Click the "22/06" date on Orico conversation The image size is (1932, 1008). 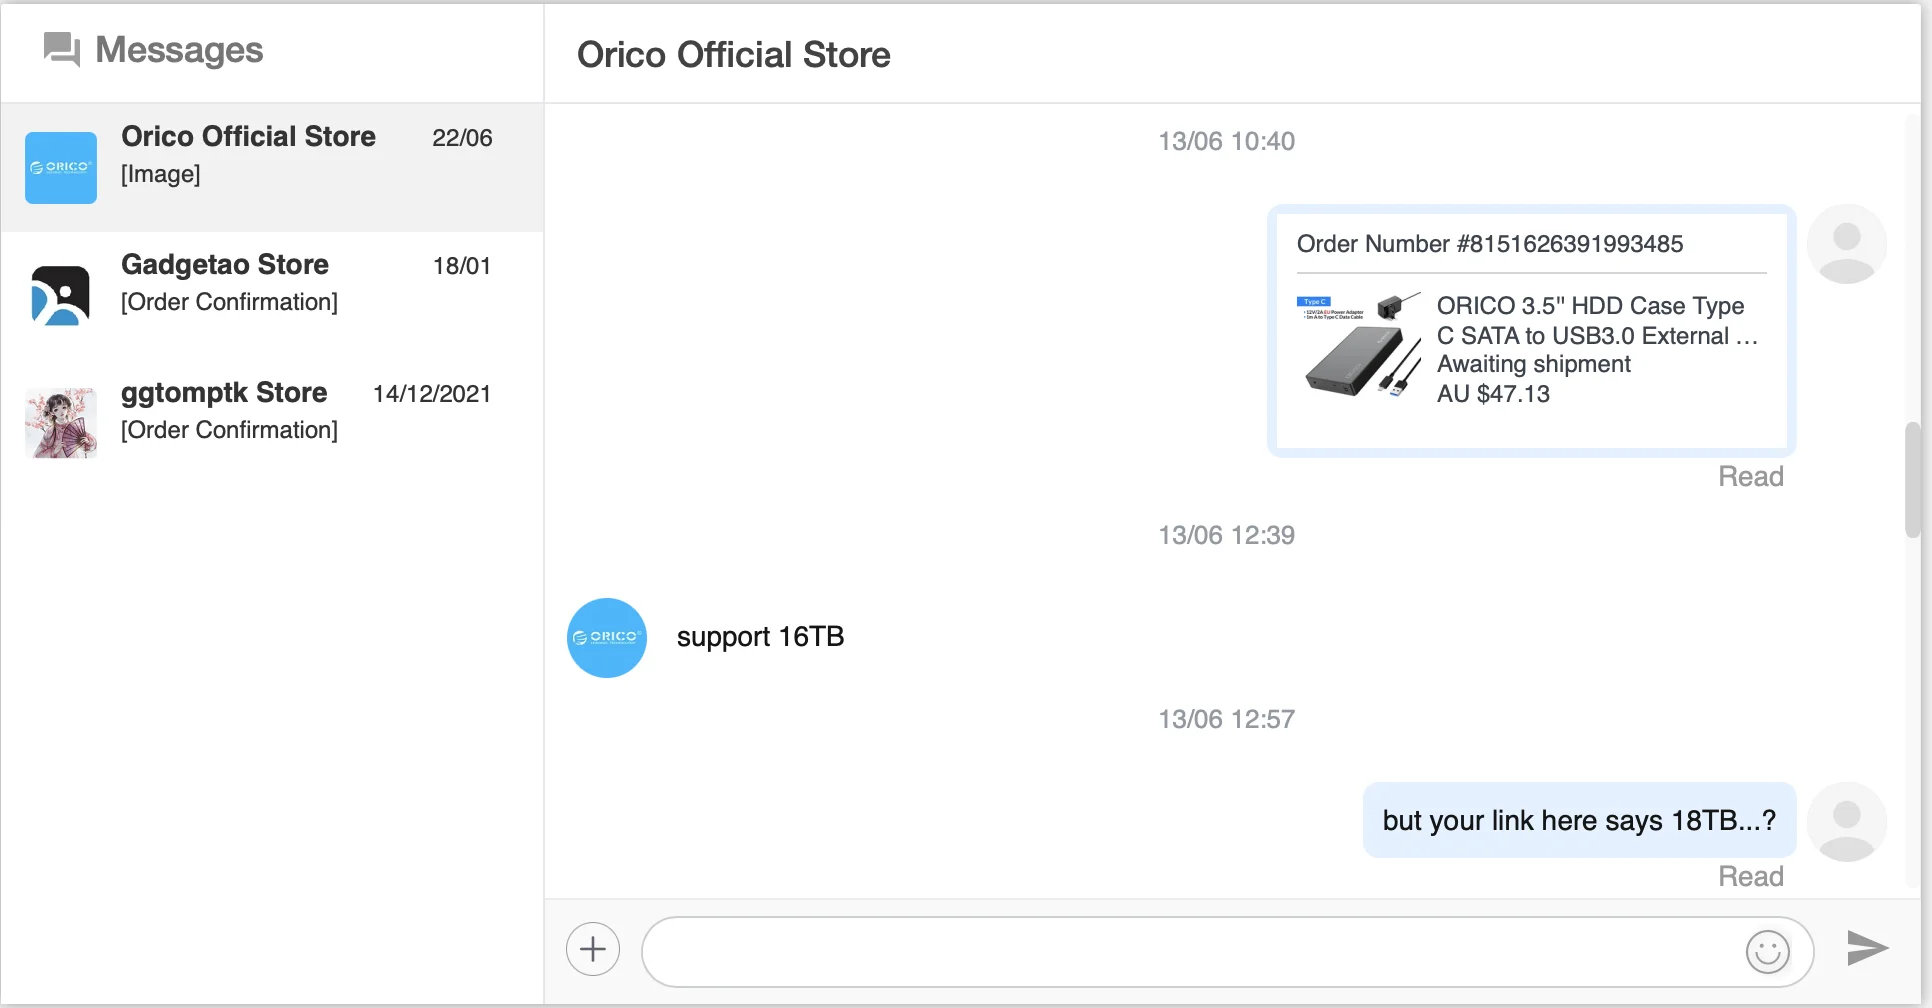tap(462, 138)
